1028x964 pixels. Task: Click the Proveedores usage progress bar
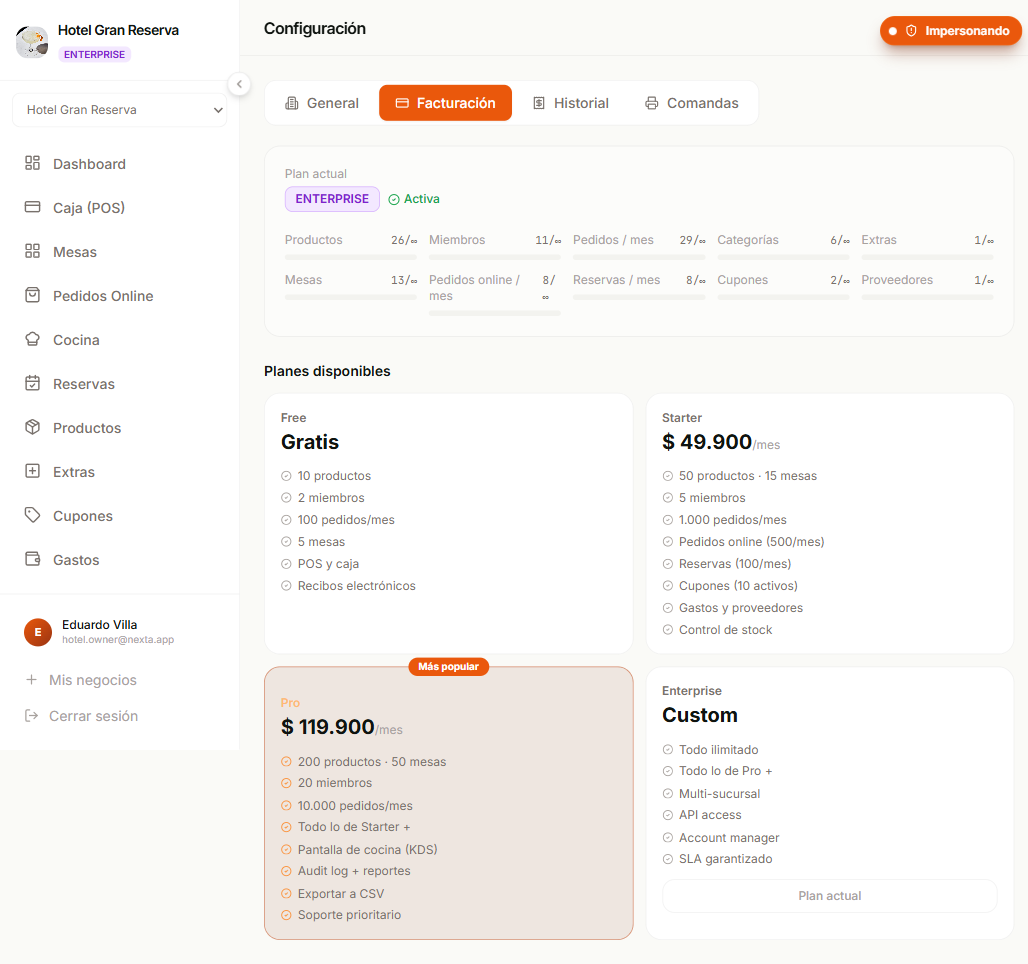(x=927, y=297)
